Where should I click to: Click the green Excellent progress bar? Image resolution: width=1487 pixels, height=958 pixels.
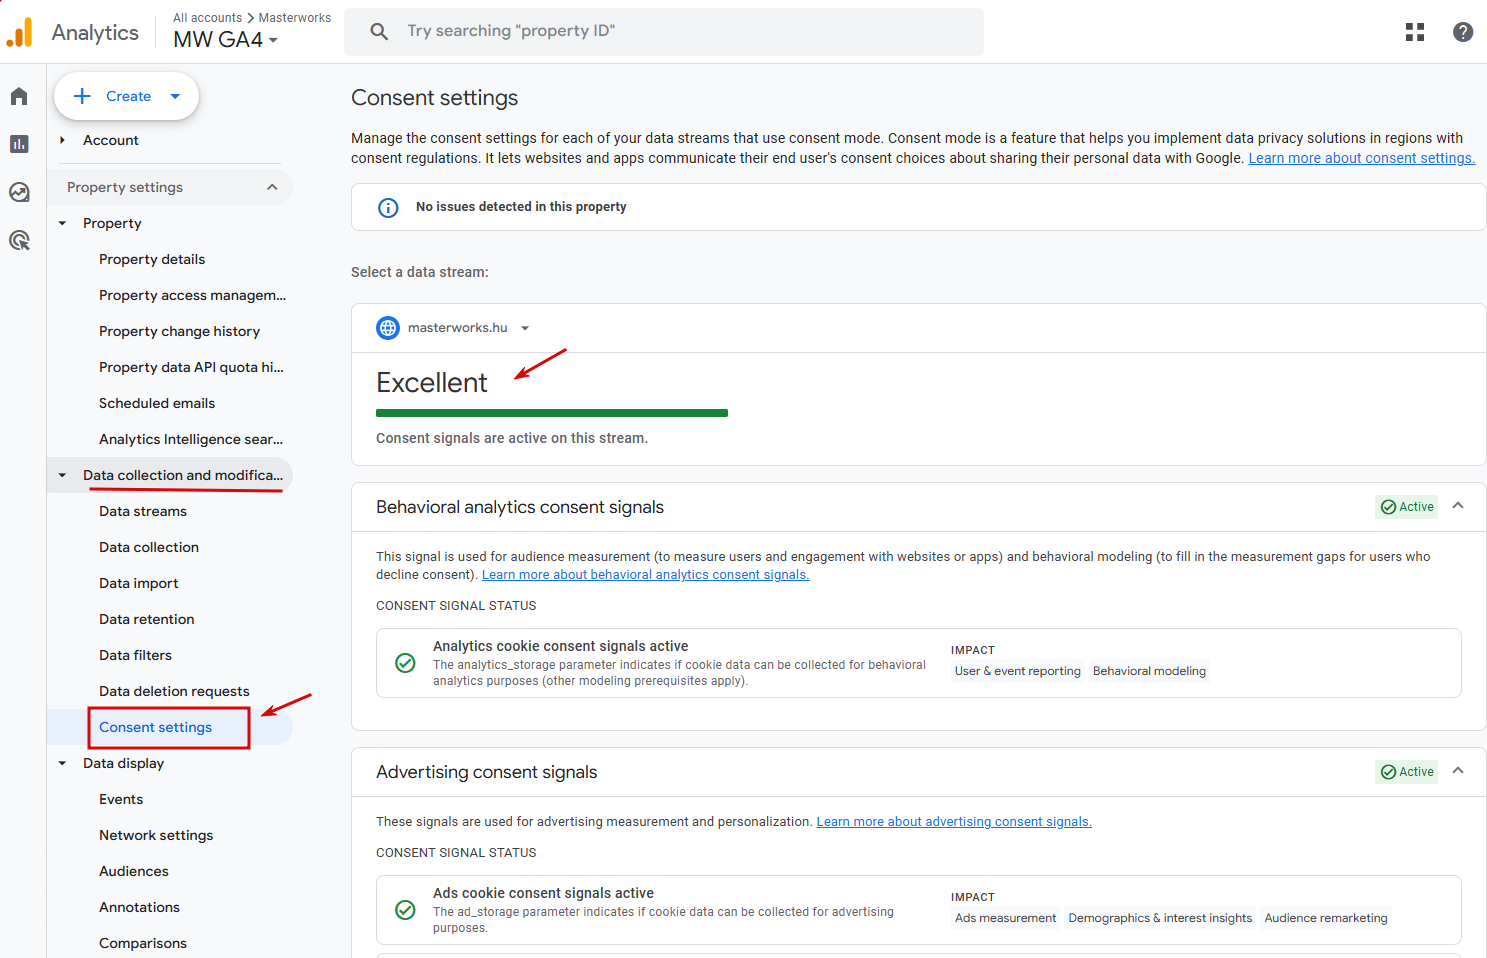(x=552, y=413)
